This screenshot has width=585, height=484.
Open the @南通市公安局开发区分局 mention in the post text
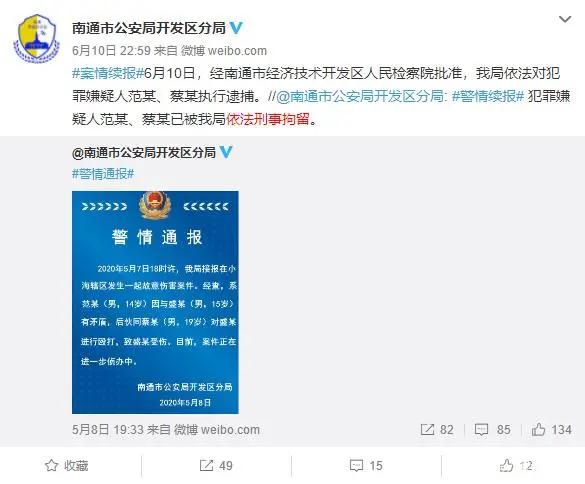360,96
